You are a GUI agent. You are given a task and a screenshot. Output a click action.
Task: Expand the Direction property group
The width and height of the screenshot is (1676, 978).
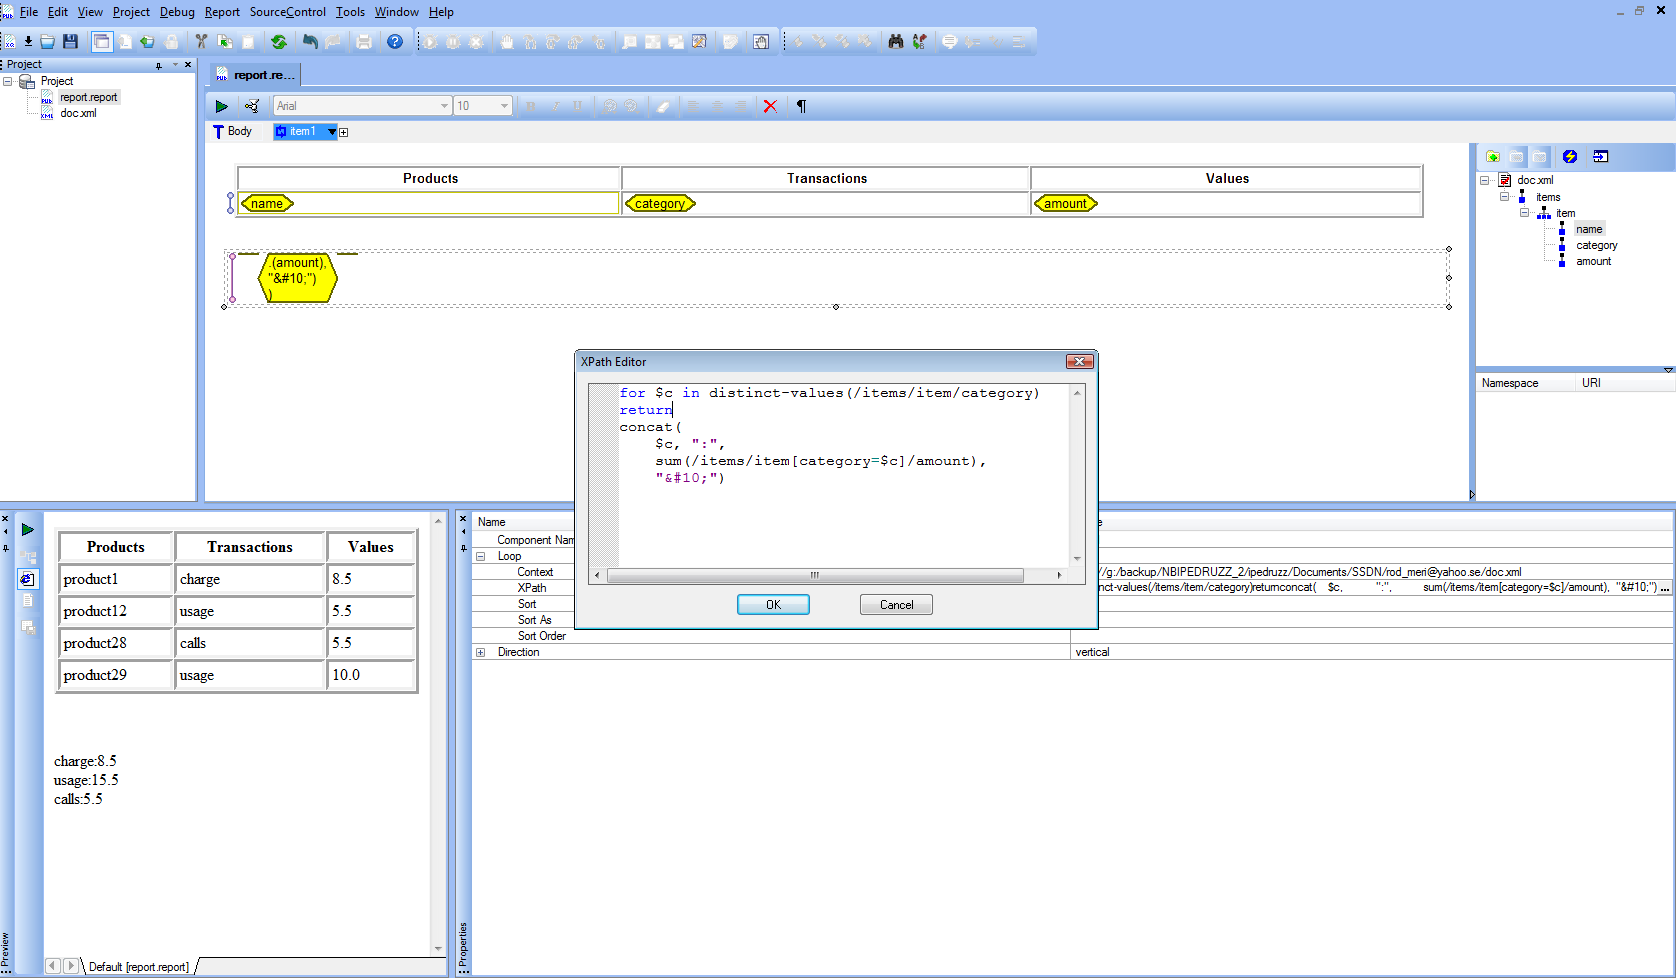(x=481, y=652)
